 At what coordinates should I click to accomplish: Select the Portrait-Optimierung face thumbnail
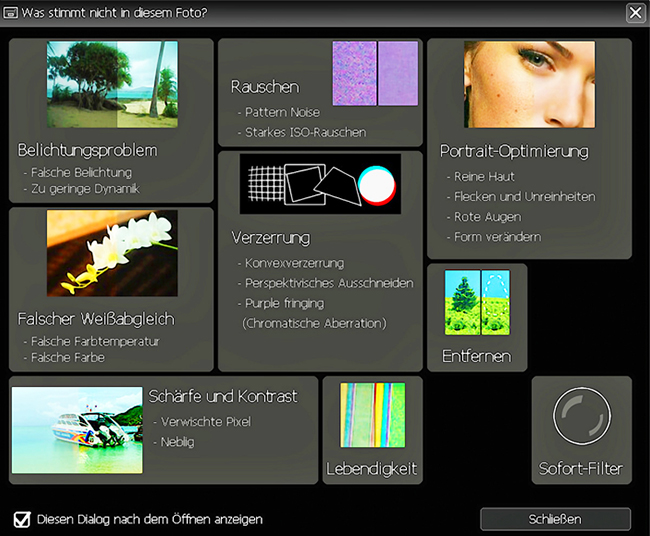tap(529, 84)
